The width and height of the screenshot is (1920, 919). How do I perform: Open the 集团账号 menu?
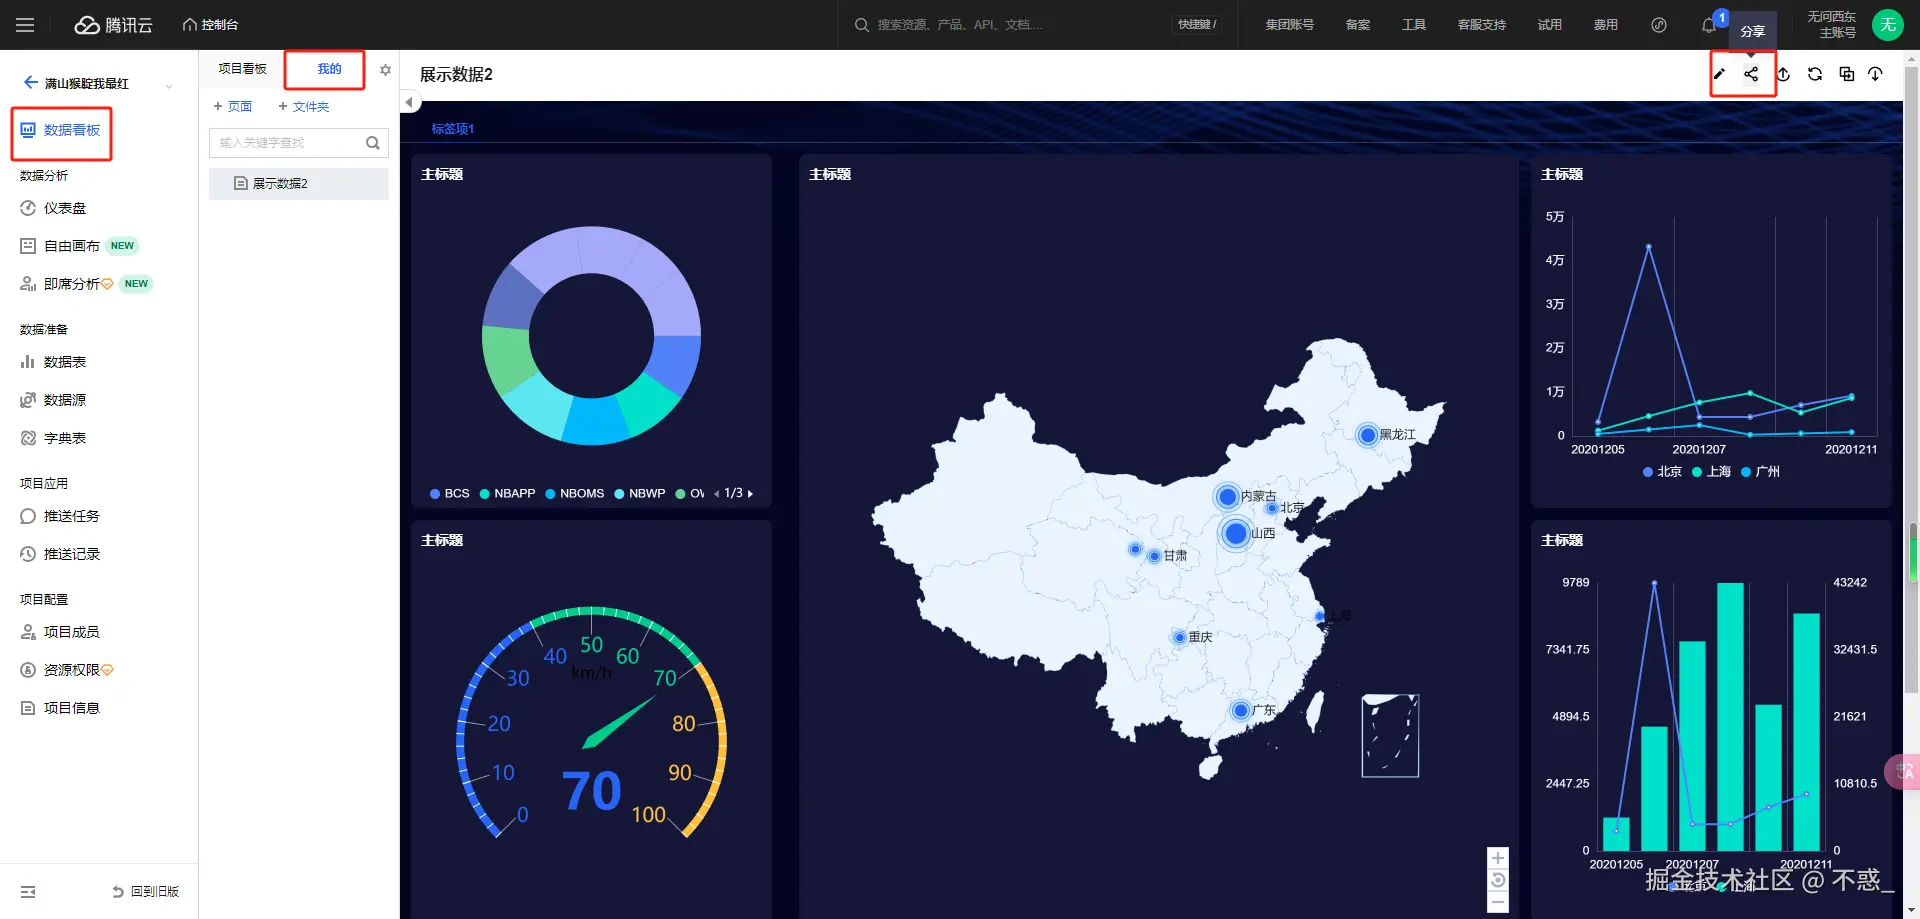click(1289, 25)
